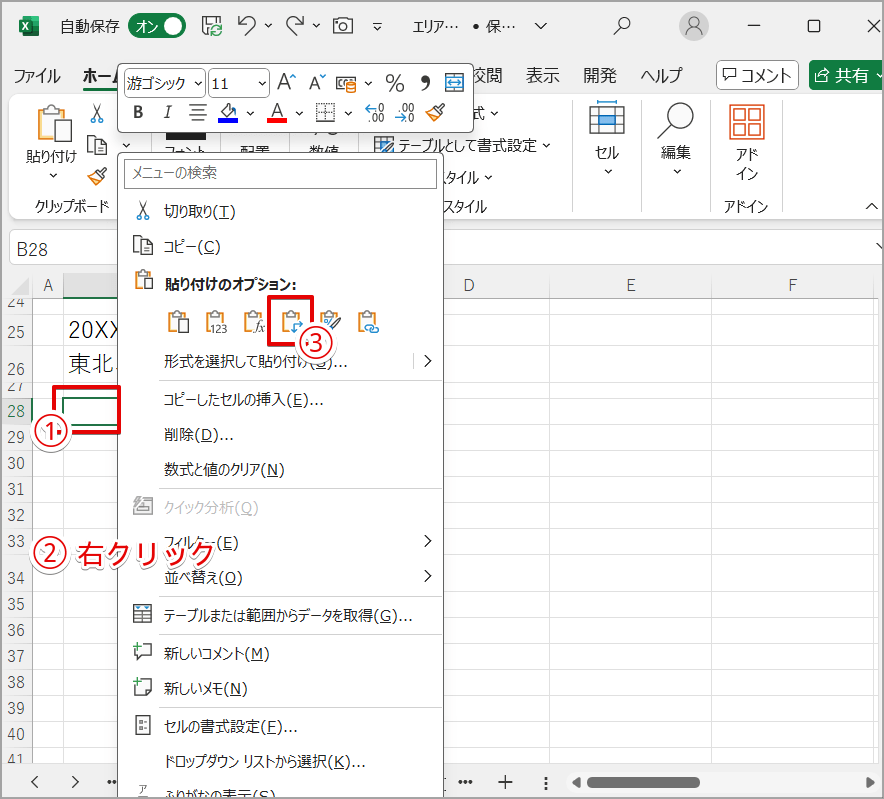Image resolution: width=884 pixels, height=799 pixels.
Task: Choose 切り取り(T) from context menu
Action: [x=280, y=211]
